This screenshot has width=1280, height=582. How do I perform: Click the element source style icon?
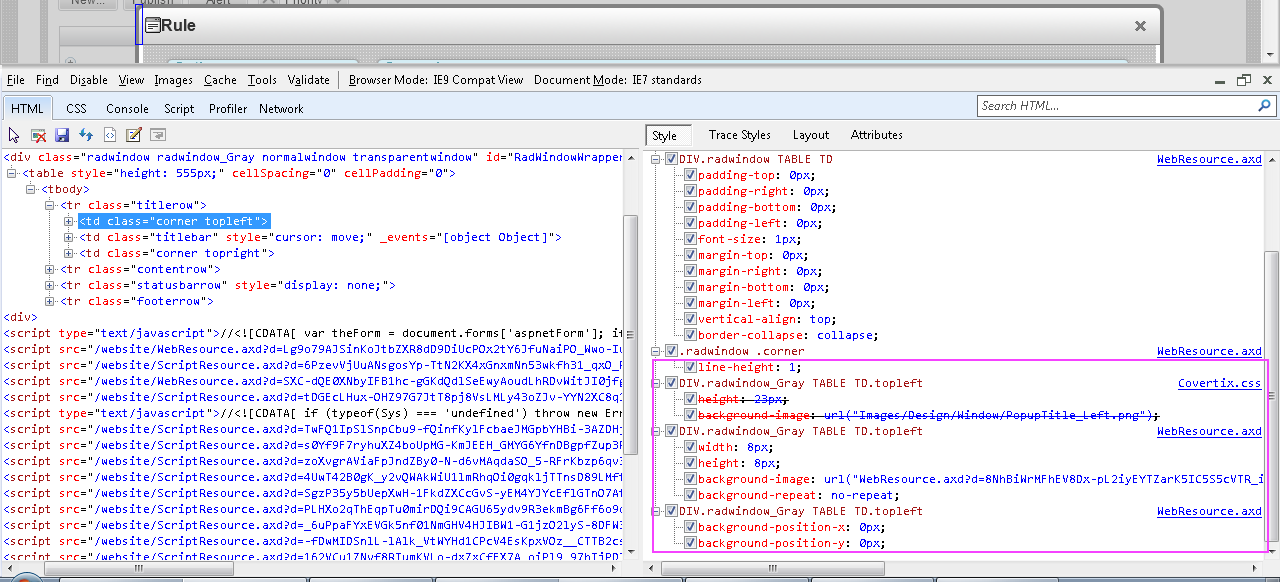110,135
